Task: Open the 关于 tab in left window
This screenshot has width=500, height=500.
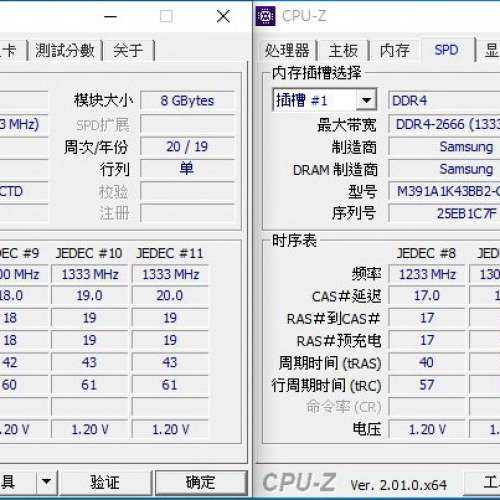Action: pyautogui.click(x=128, y=51)
